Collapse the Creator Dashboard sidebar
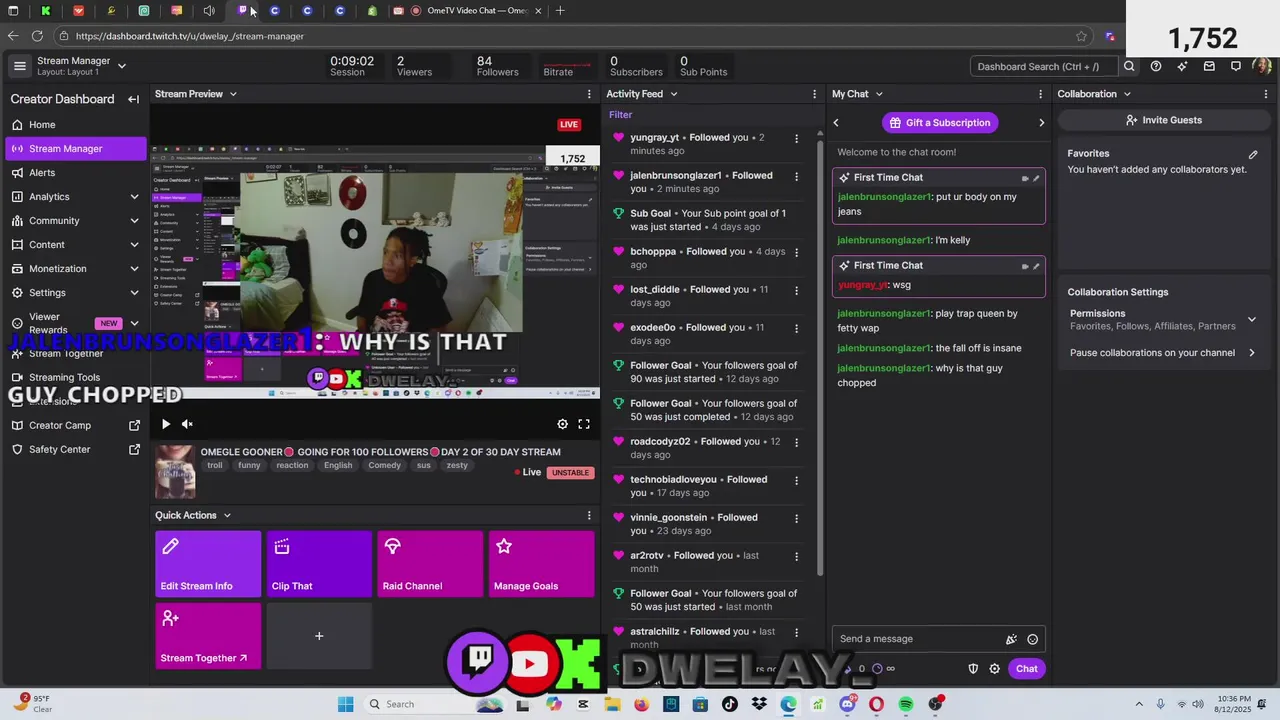 (133, 99)
